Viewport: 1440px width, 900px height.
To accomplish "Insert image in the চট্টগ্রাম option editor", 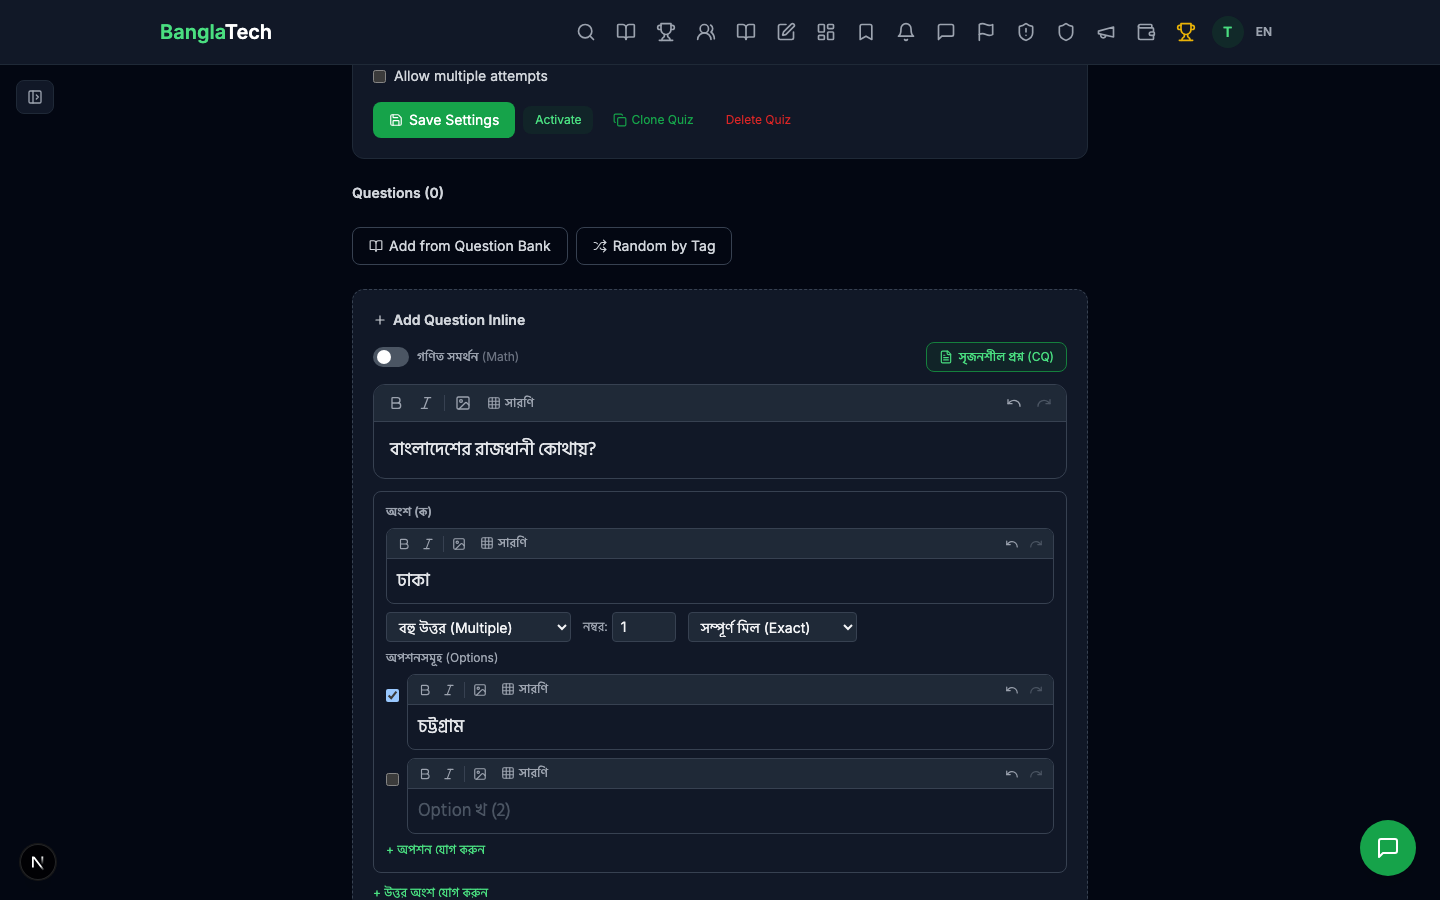I will pos(480,690).
